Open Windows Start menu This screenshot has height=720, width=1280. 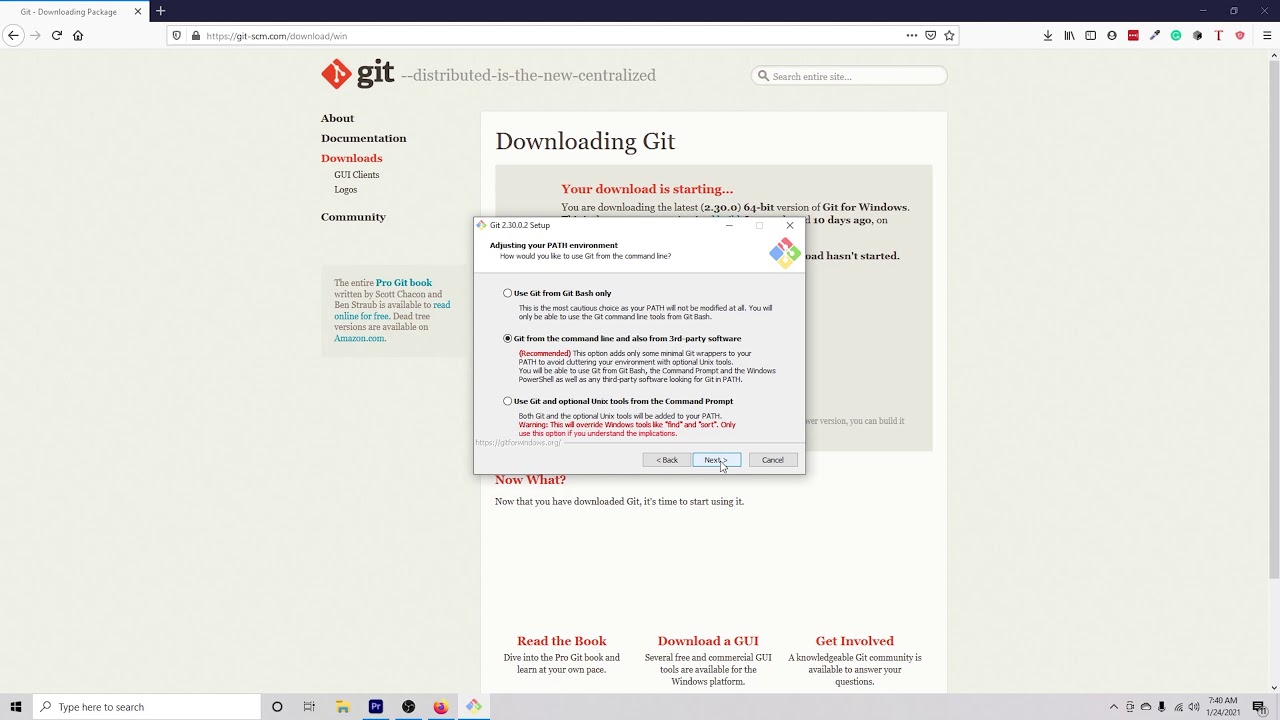pos(15,707)
